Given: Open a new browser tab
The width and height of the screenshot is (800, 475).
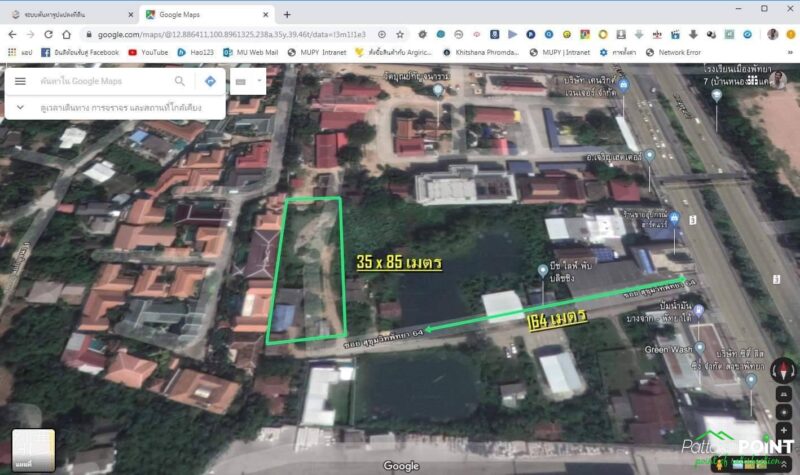Looking at the screenshot, I should (x=287, y=14).
